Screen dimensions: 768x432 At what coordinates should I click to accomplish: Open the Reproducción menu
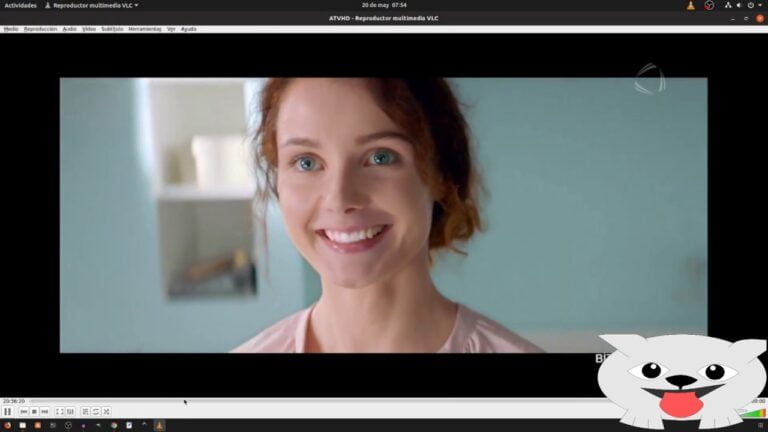40,29
